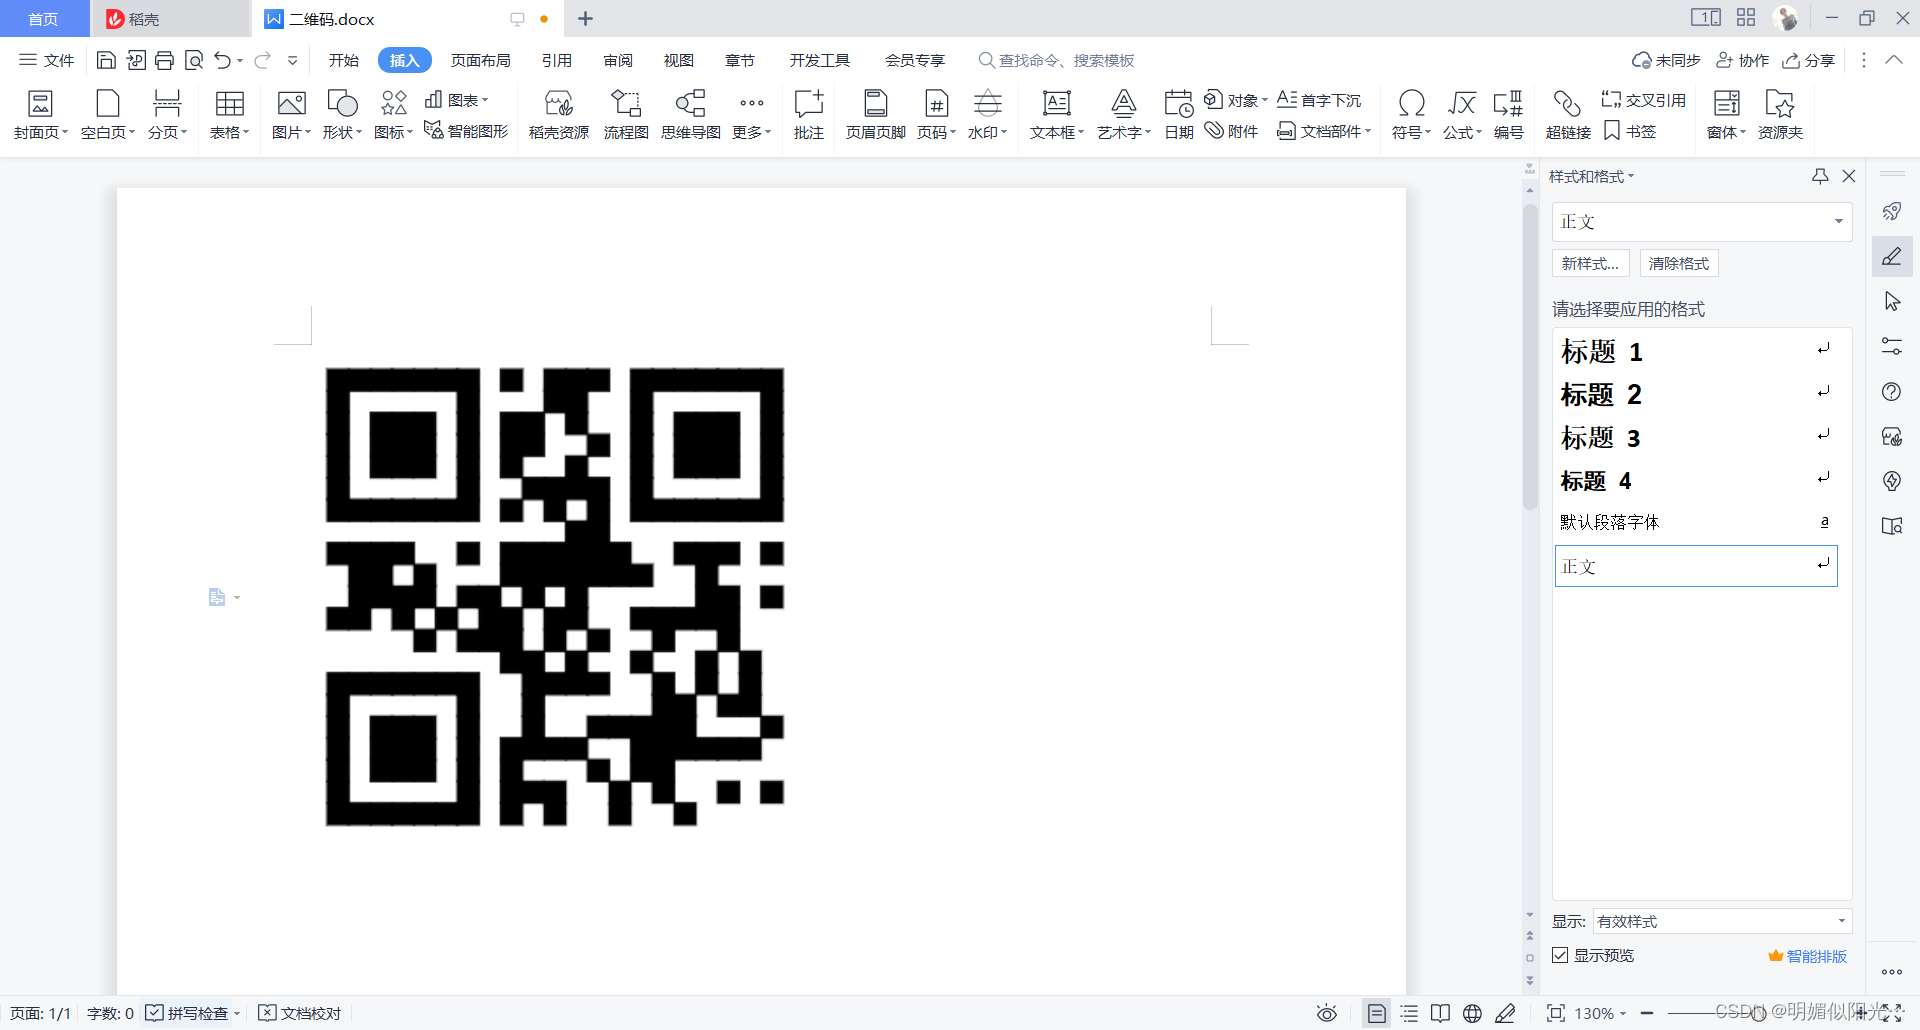The height and width of the screenshot is (1030, 1920).
Task: Click the collaborate (协作) button
Action: 1743,60
